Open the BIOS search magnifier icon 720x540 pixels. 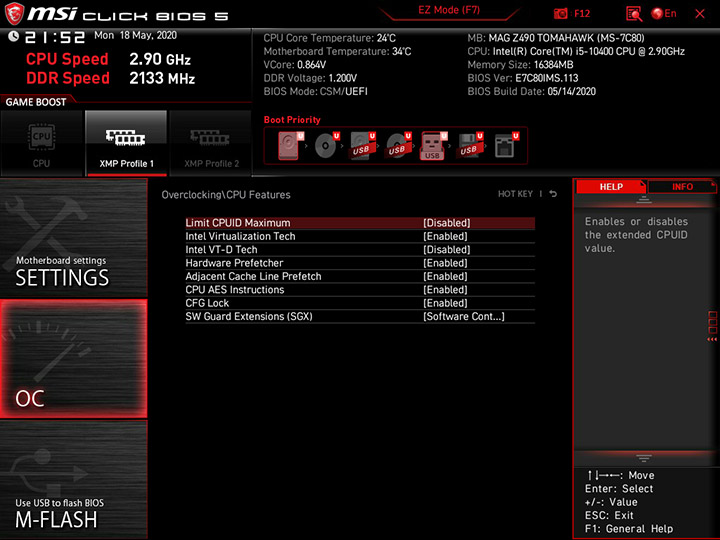tap(634, 14)
